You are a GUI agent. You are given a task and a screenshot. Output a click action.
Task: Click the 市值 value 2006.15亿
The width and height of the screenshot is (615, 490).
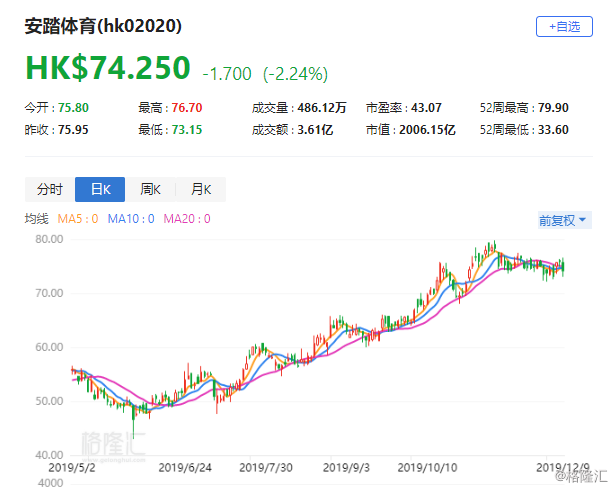click(x=427, y=129)
